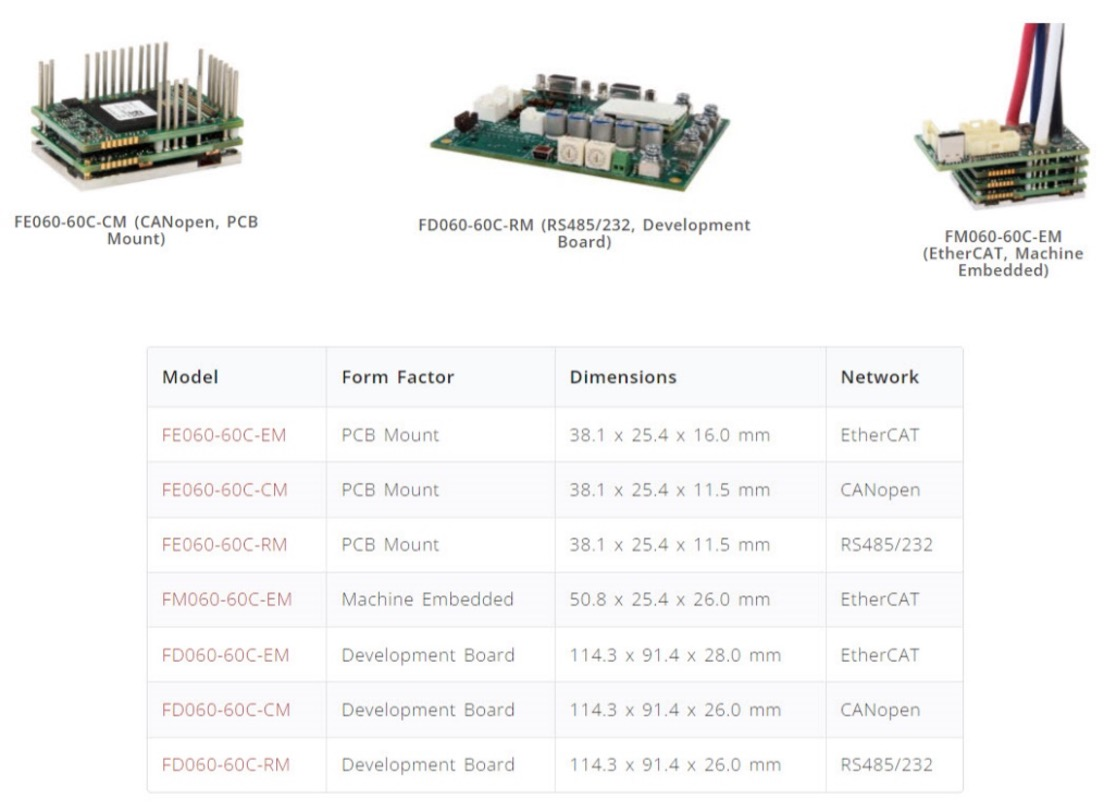The height and width of the screenshot is (812, 1109).
Task: Open the FM060-60C-EM model link
Action: (x=227, y=600)
